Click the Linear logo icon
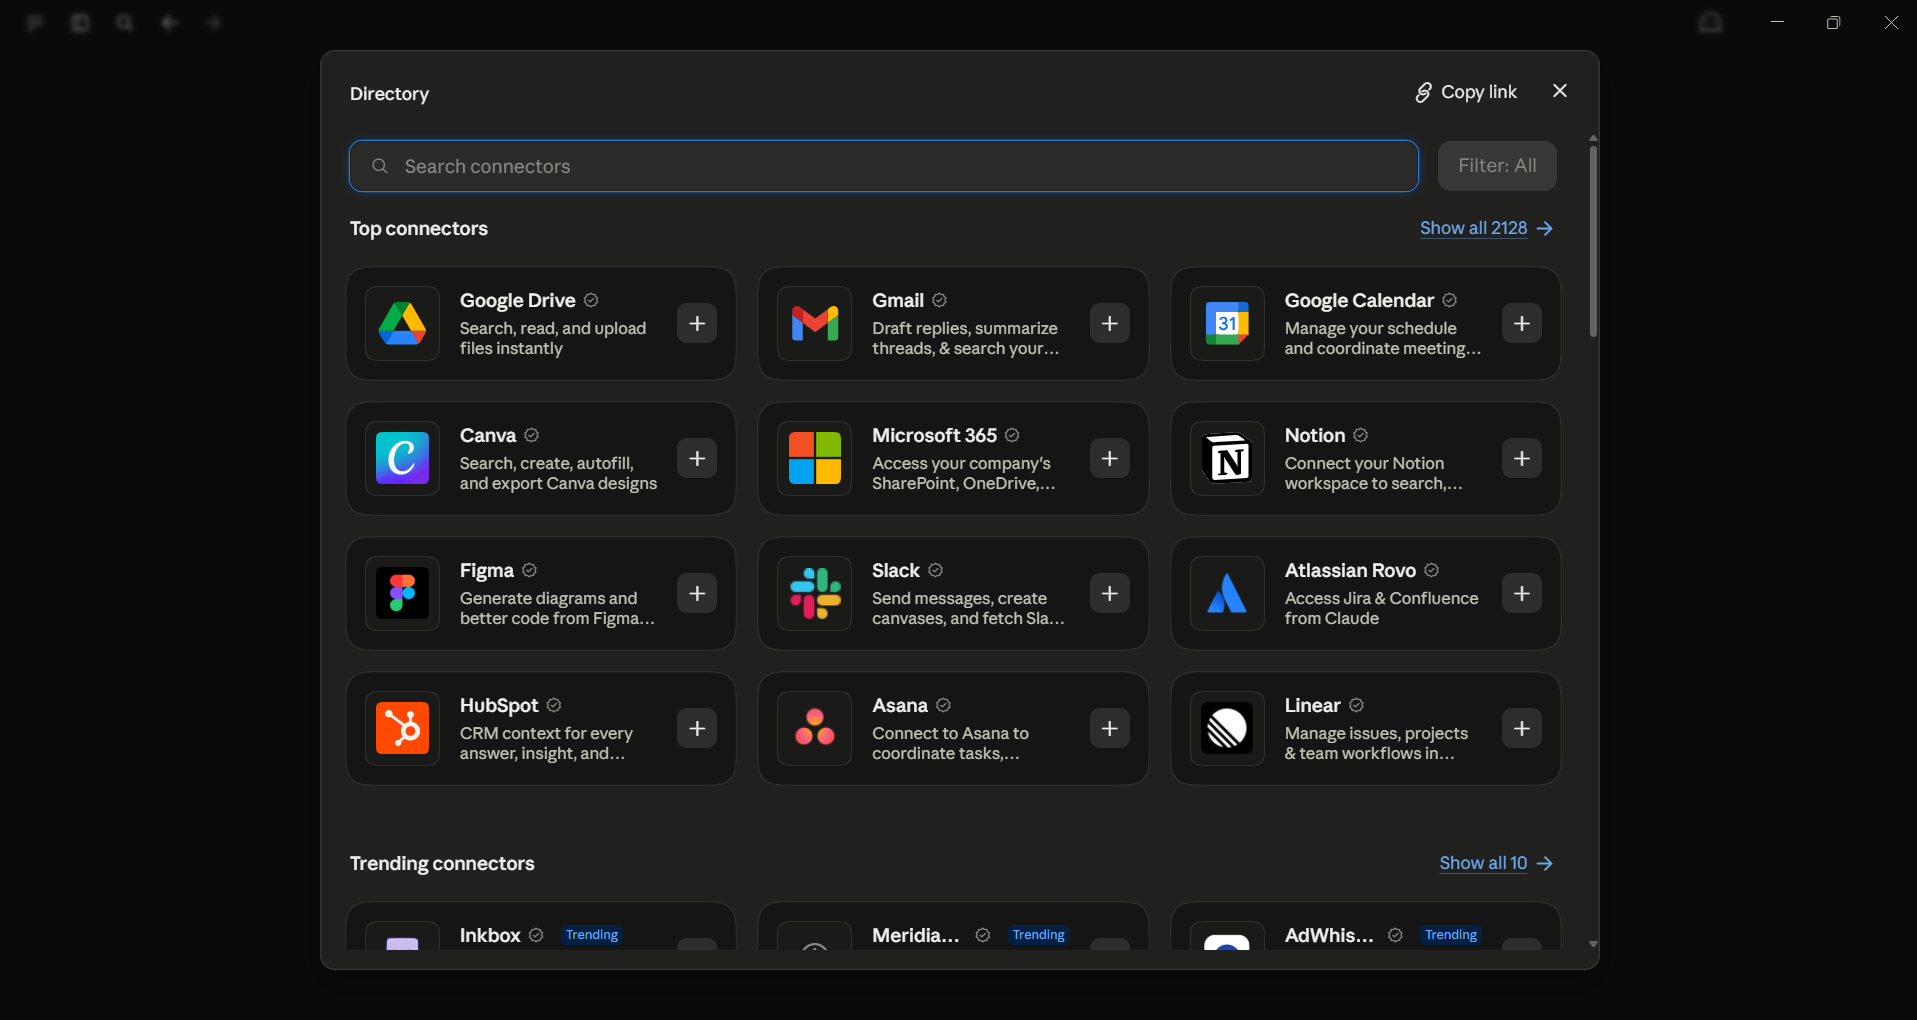The image size is (1917, 1020). (x=1227, y=728)
